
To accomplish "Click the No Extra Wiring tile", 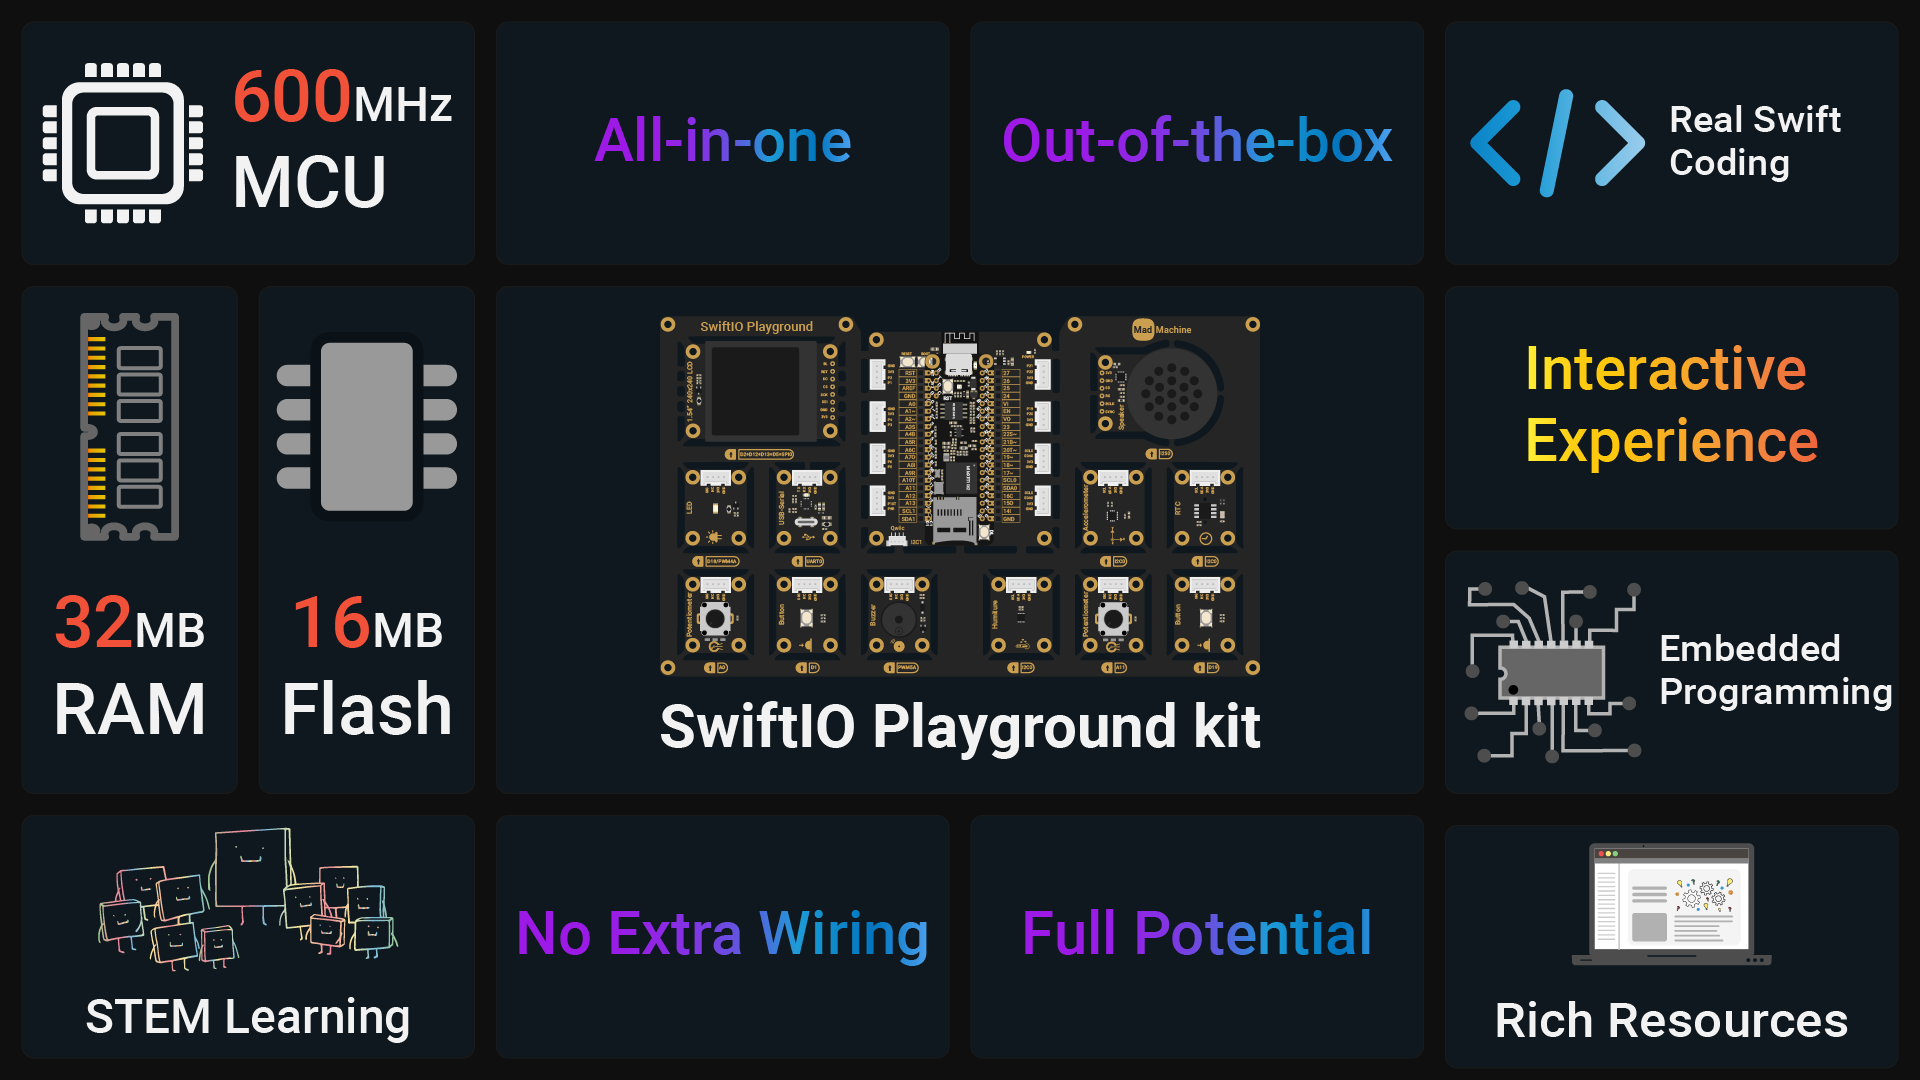I will (x=723, y=936).
